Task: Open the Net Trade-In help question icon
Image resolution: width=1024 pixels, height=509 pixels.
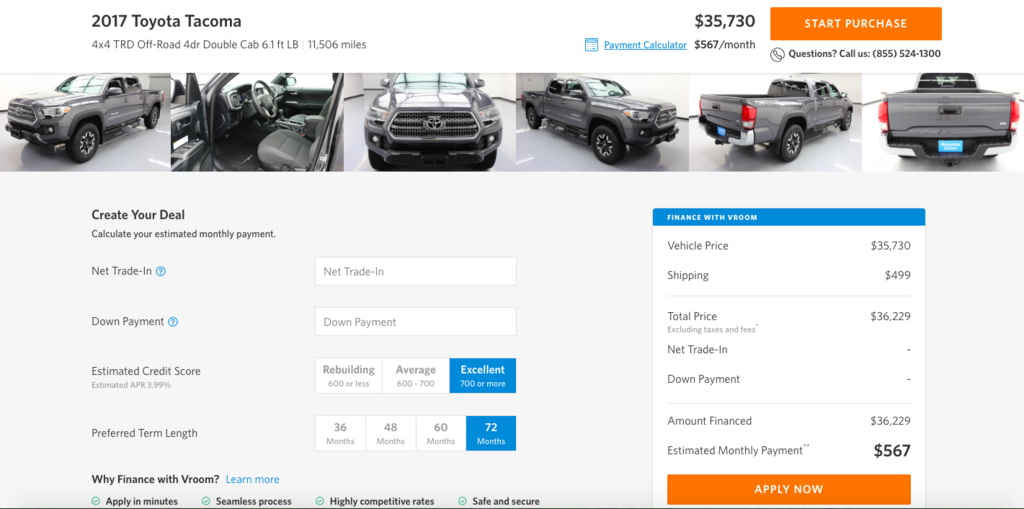Action: pyautogui.click(x=161, y=271)
